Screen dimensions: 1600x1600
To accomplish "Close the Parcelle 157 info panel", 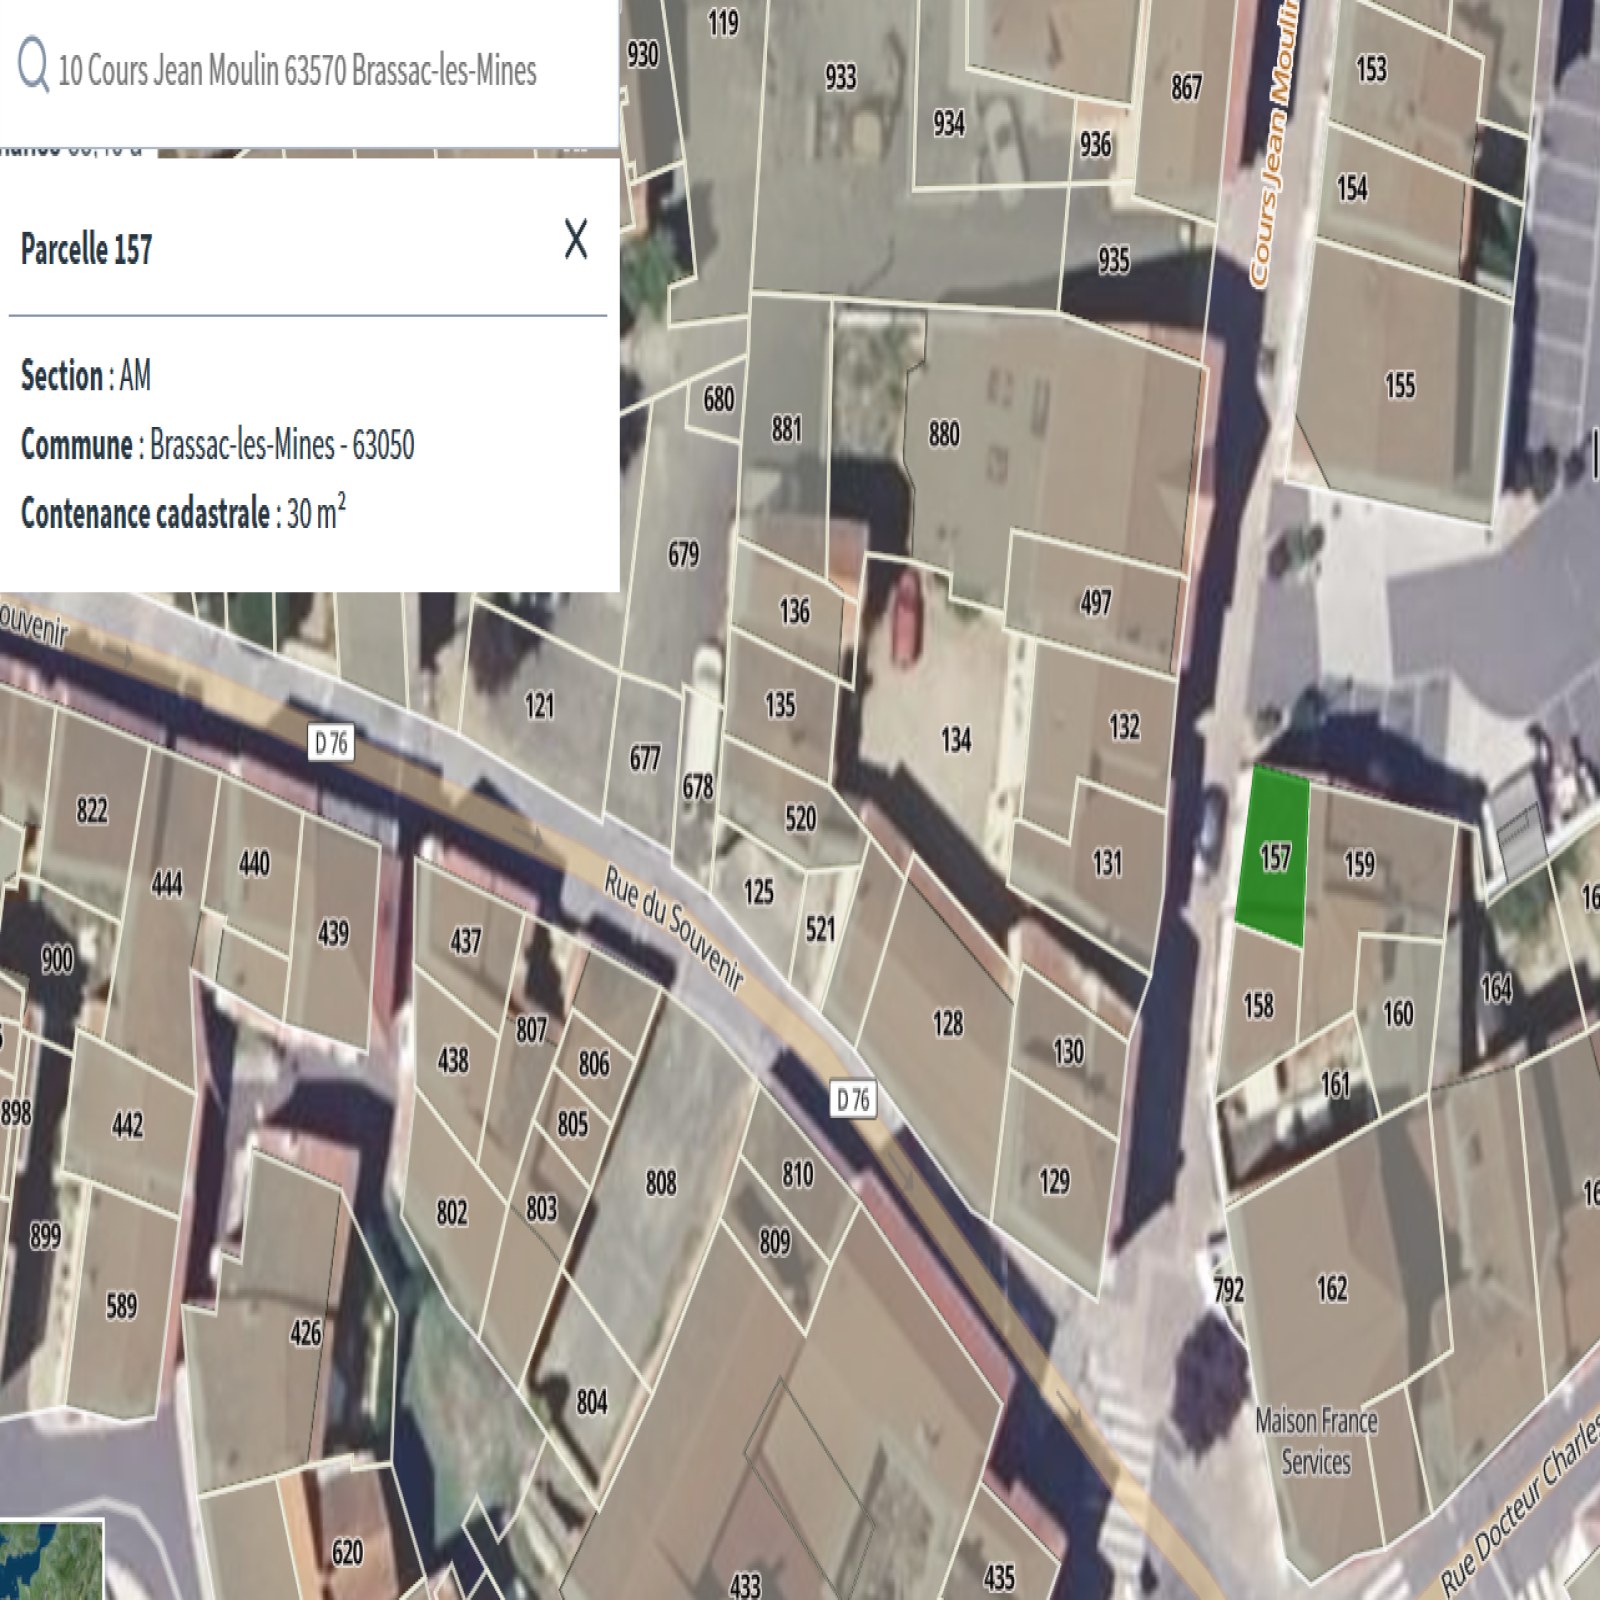I will click(576, 240).
